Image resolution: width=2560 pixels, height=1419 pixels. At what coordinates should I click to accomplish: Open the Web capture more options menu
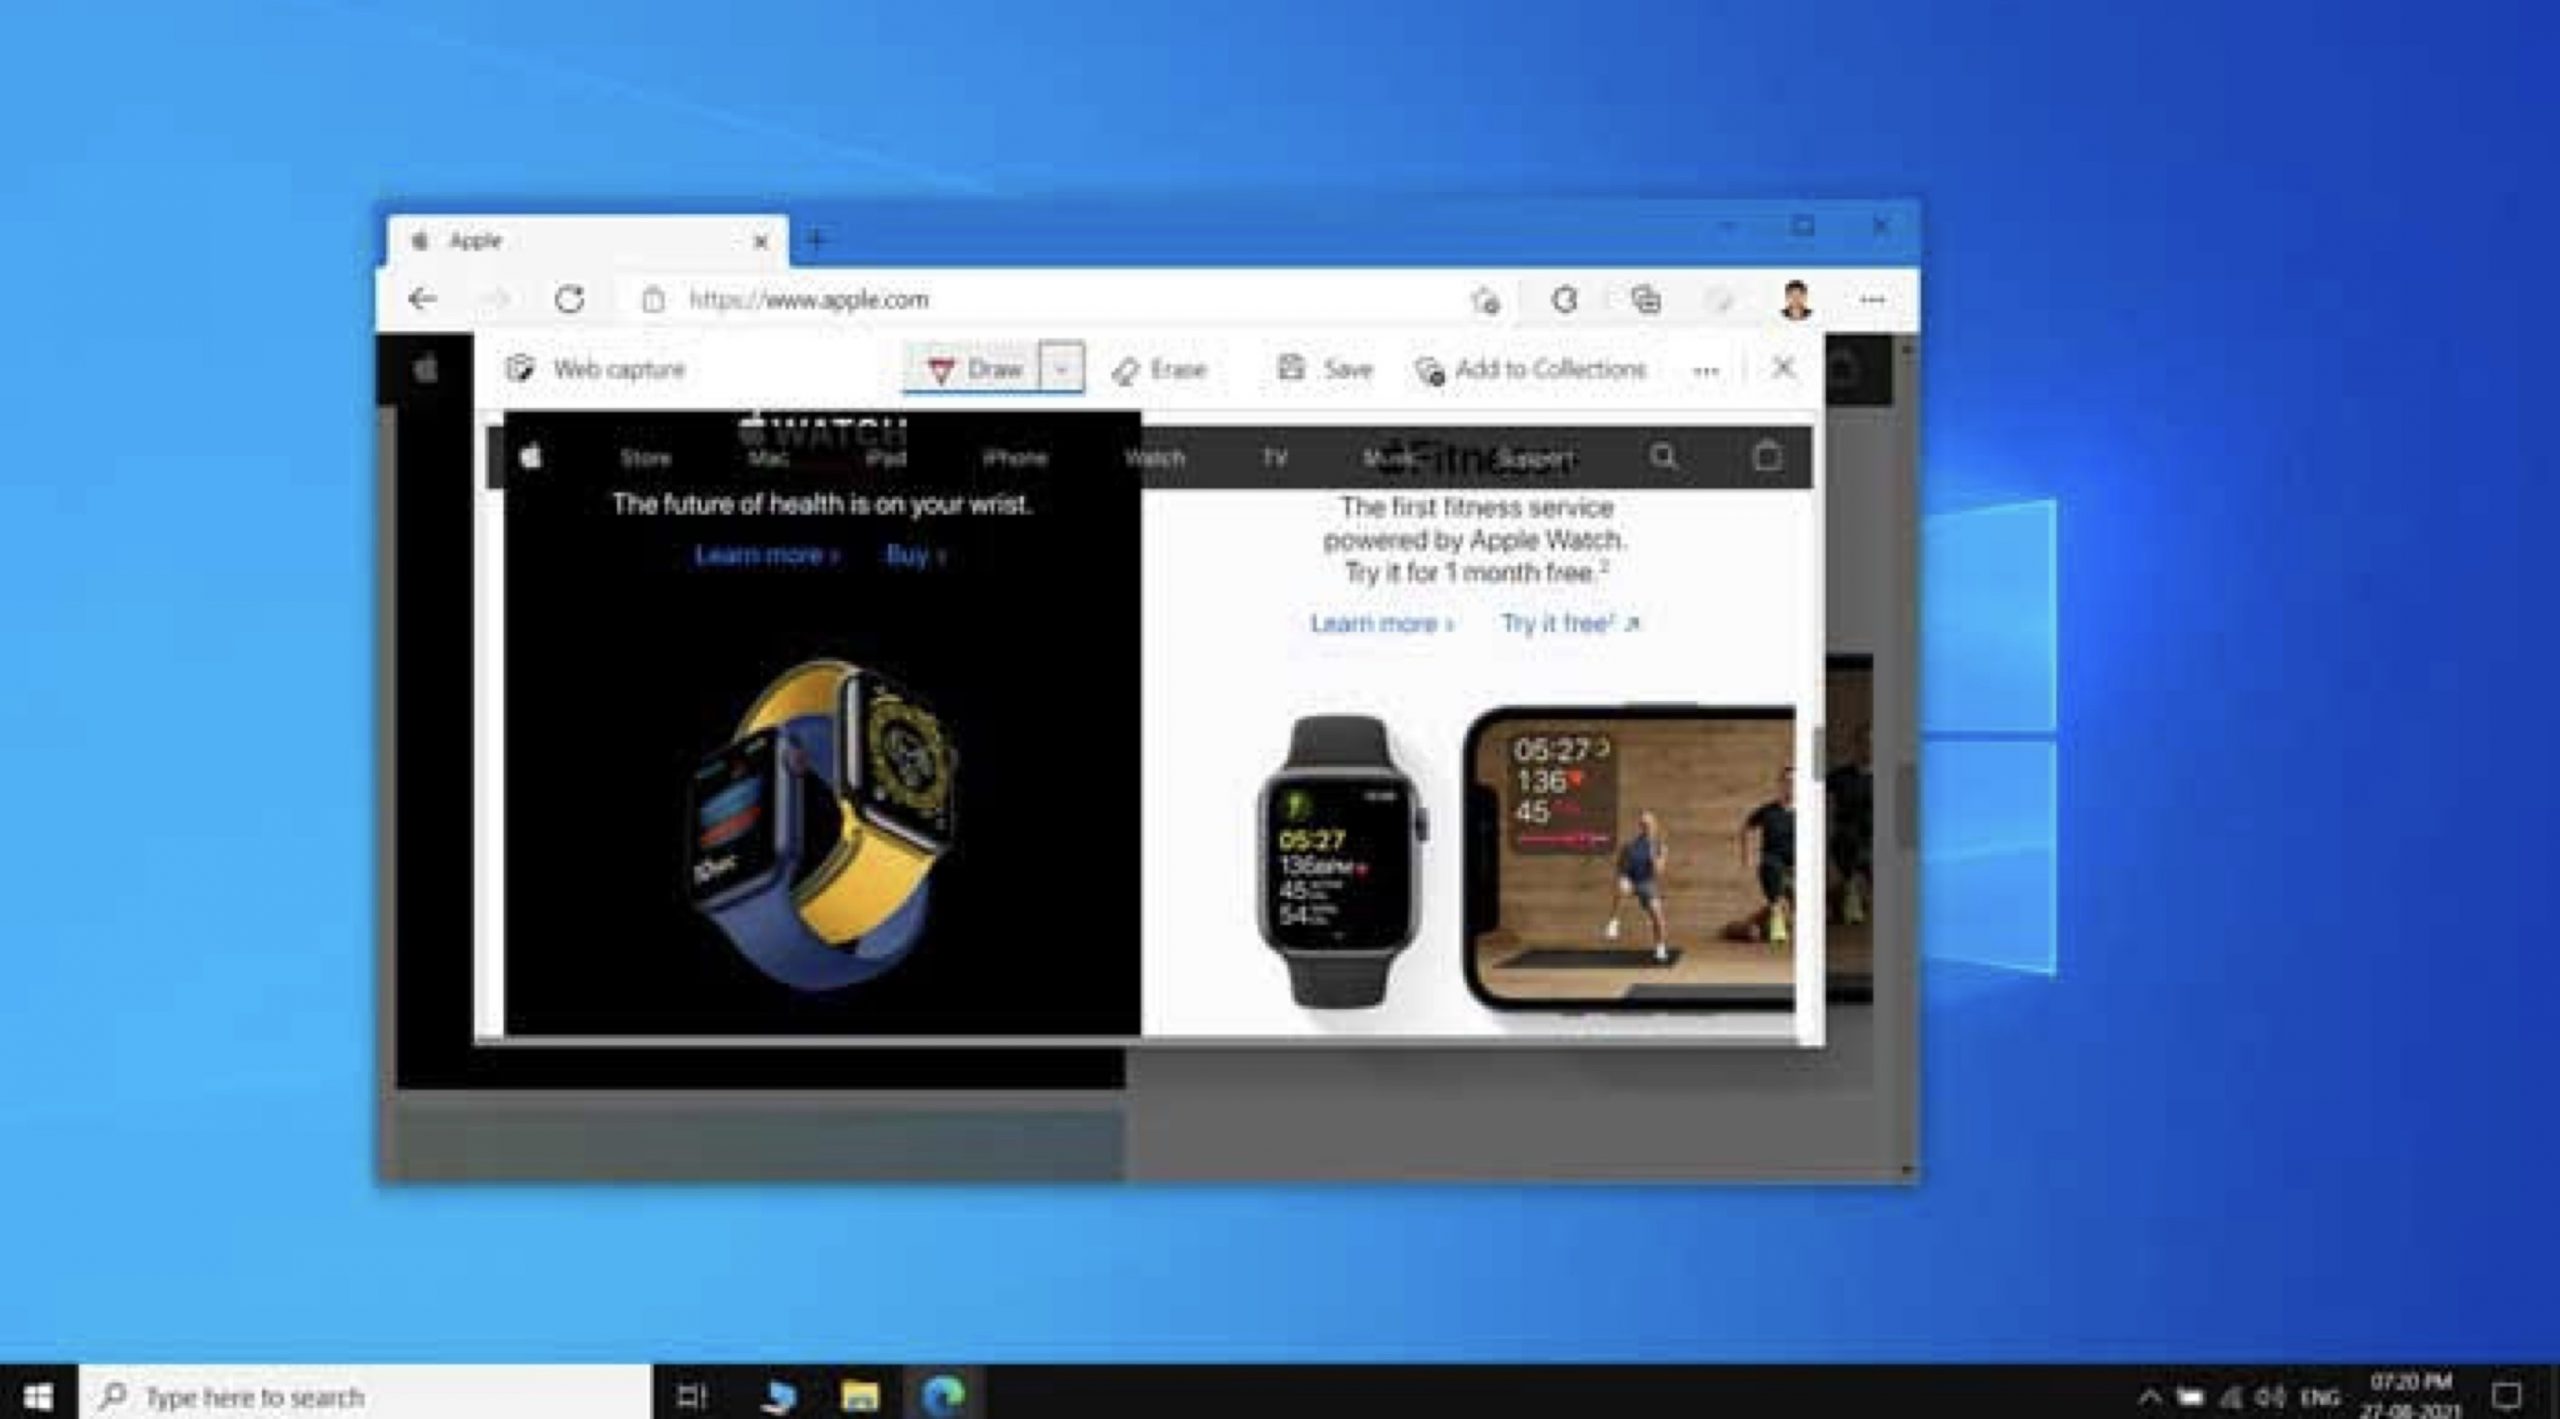coord(1704,369)
